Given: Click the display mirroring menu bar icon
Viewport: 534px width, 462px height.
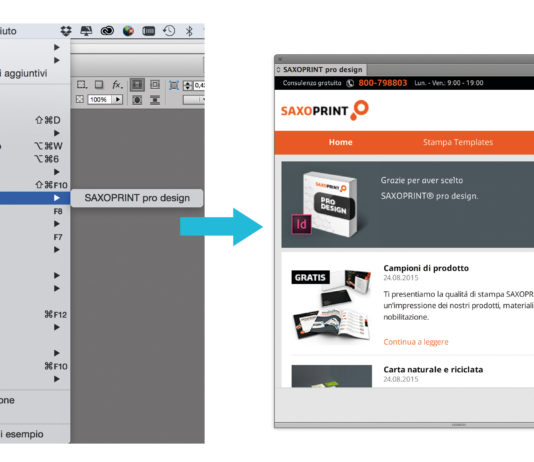Looking at the screenshot, I should pyautogui.click(x=86, y=31).
